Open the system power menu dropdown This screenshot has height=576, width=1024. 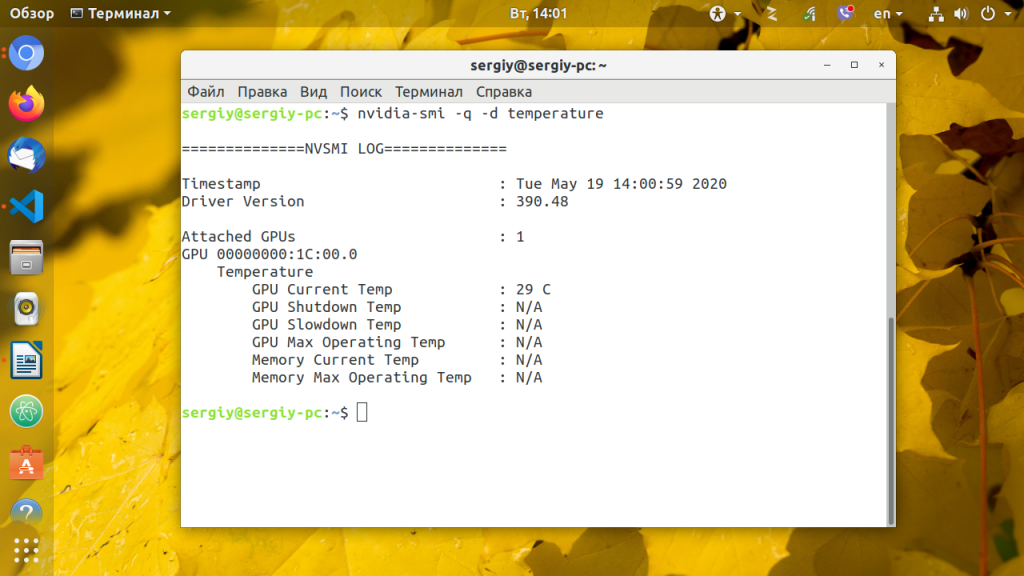(x=996, y=13)
